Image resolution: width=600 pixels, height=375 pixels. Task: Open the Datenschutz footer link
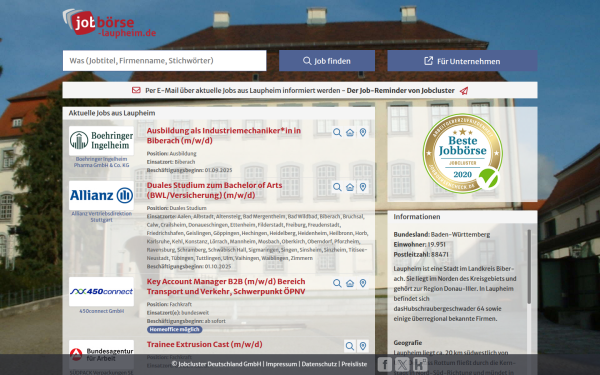click(x=319, y=364)
